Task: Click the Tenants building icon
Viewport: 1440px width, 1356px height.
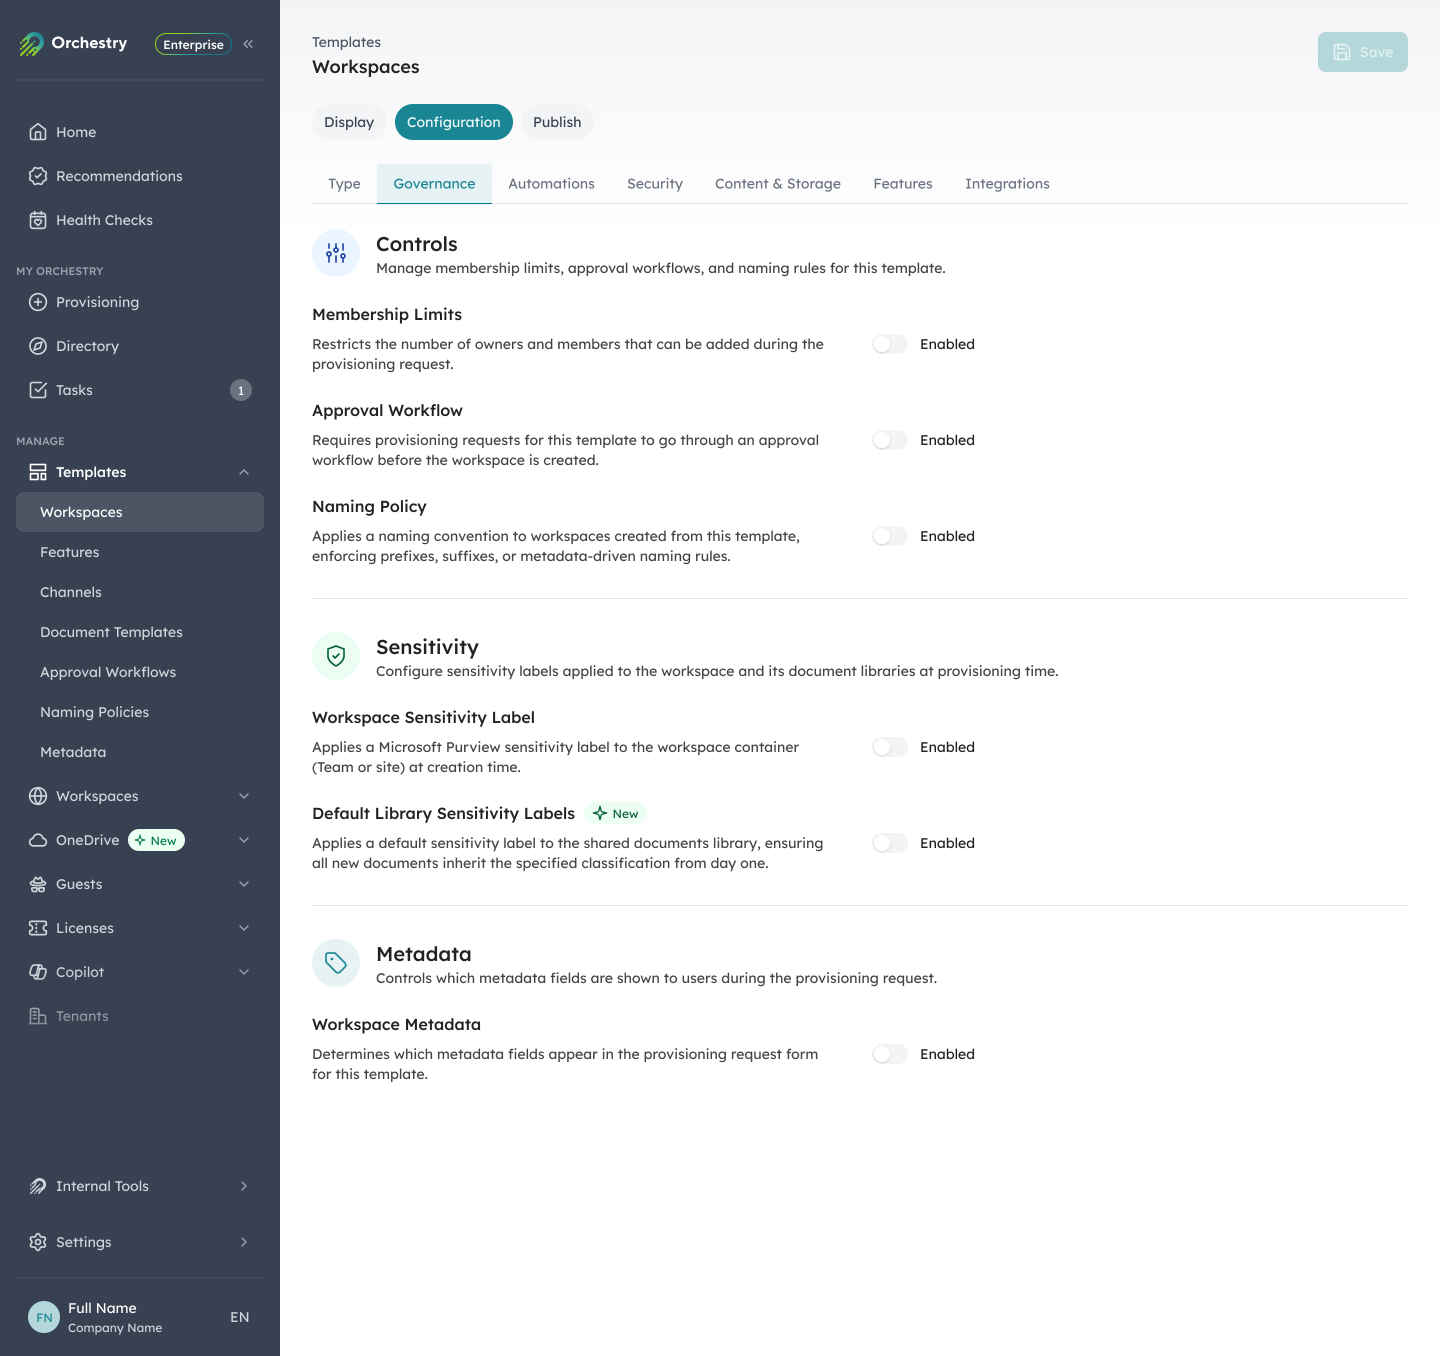Action: click(38, 1016)
